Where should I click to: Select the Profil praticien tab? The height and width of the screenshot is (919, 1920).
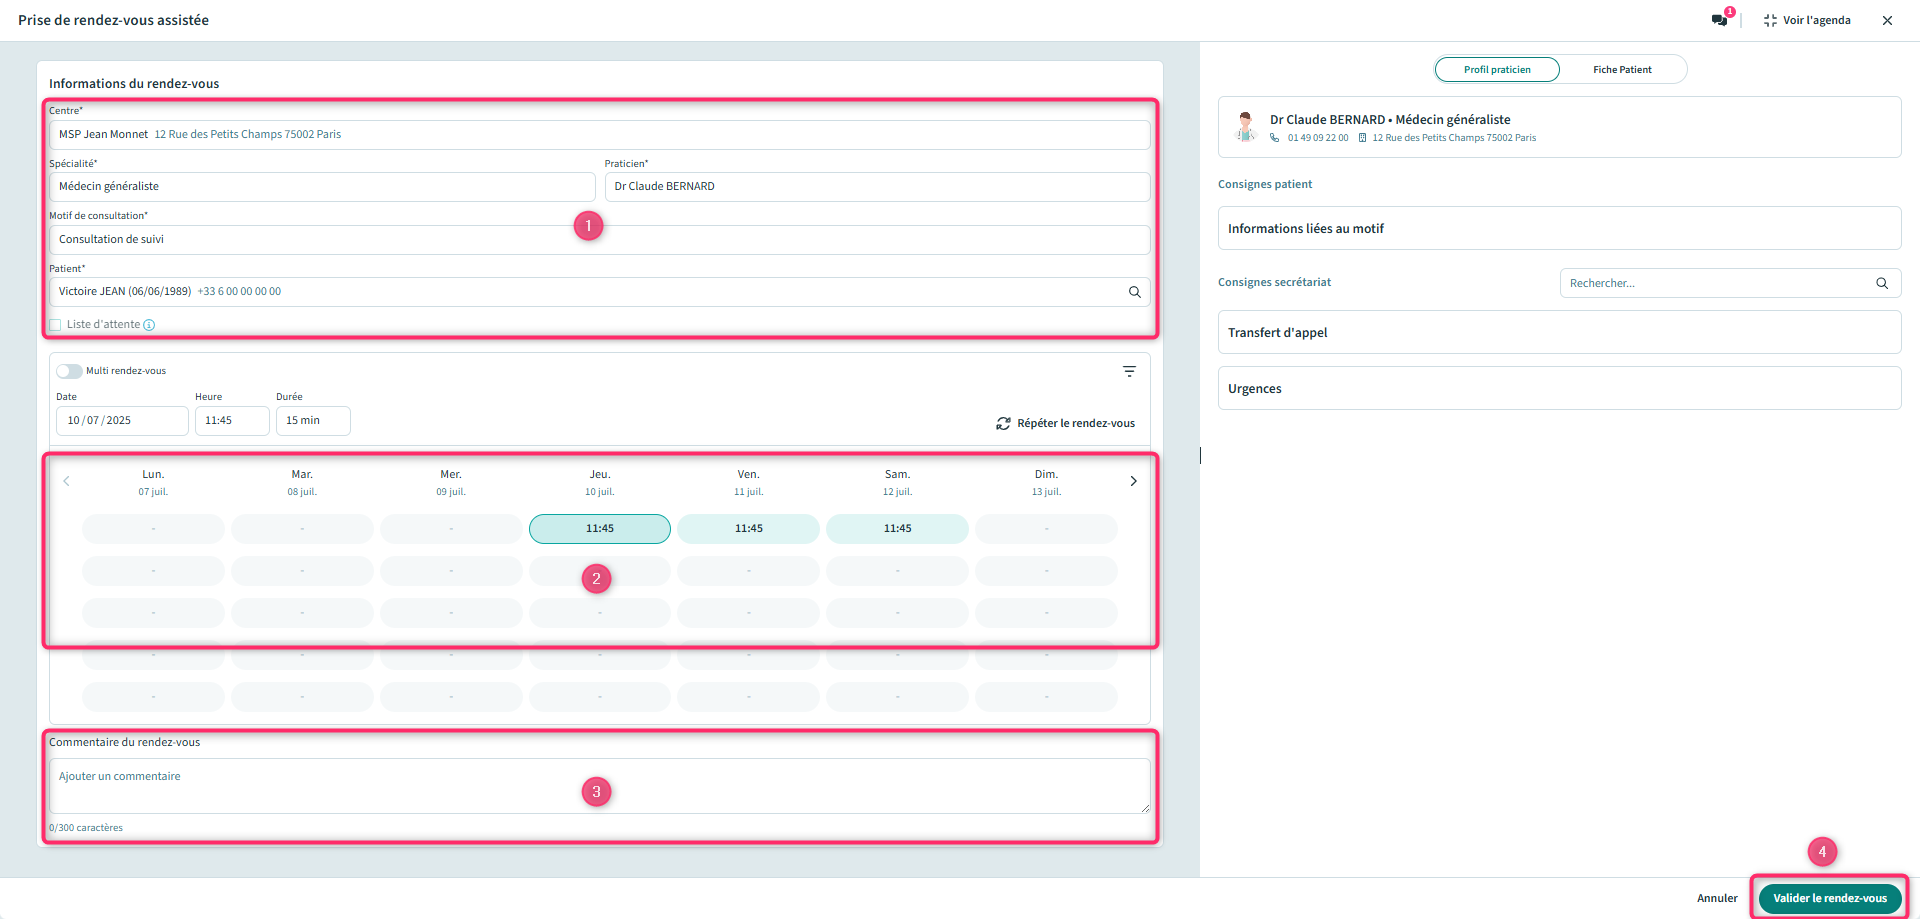coord(1497,70)
